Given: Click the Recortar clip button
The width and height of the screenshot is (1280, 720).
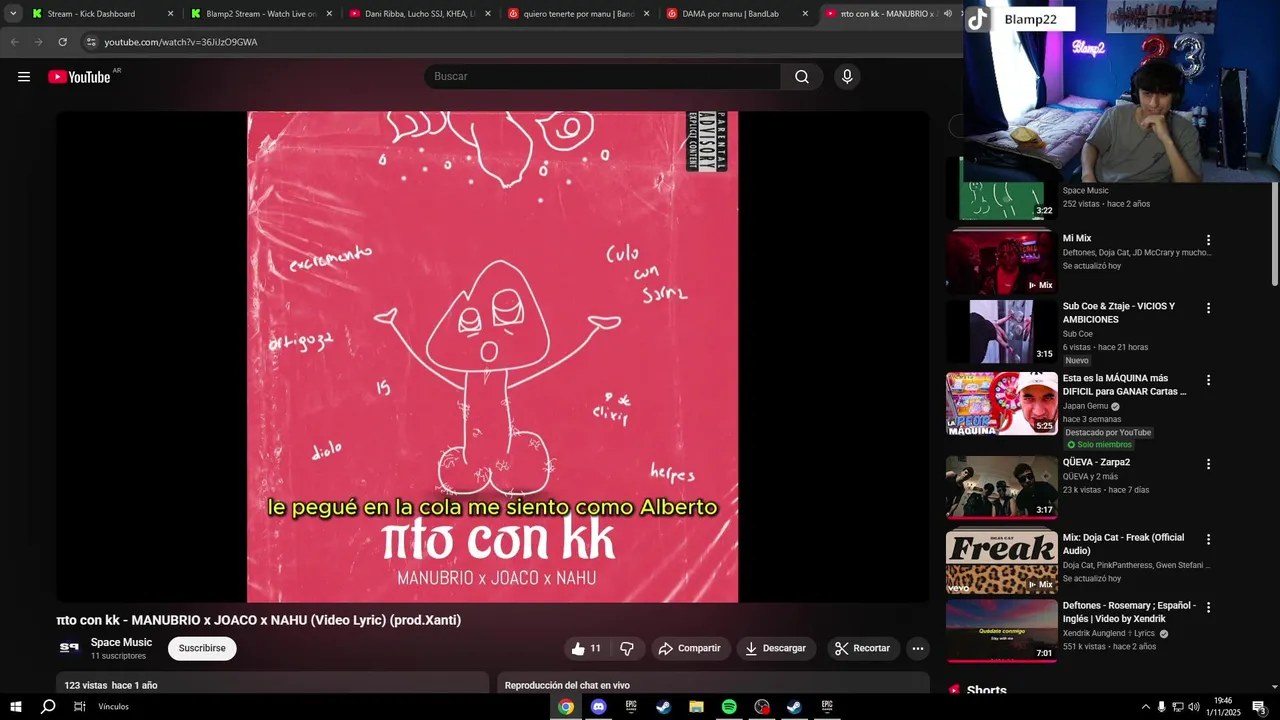Looking at the screenshot, I should 862,648.
